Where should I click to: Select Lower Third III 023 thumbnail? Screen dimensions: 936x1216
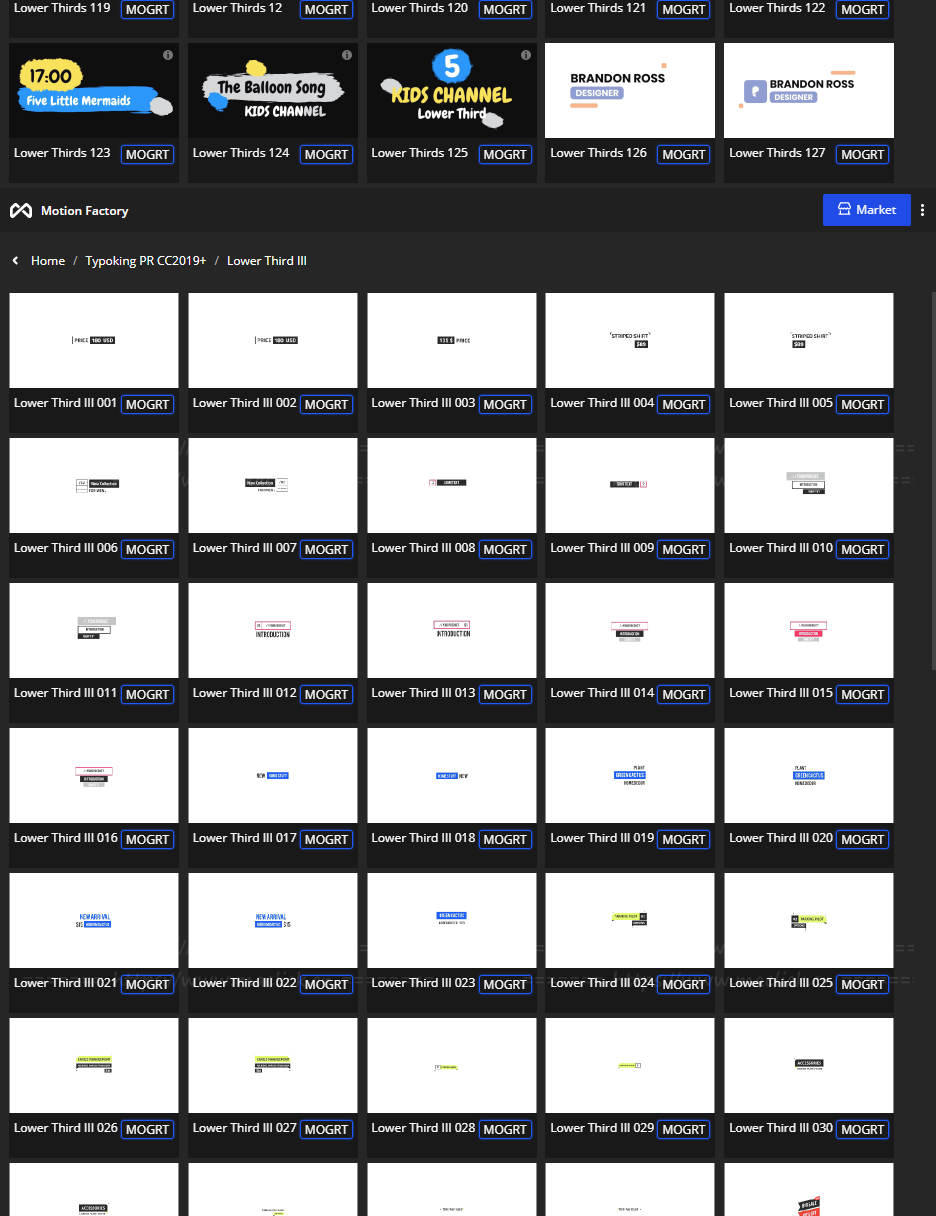click(x=452, y=920)
